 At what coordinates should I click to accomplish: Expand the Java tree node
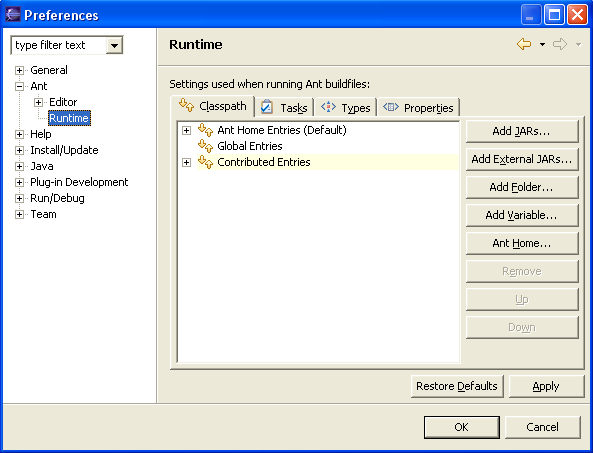tap(19, 166)
